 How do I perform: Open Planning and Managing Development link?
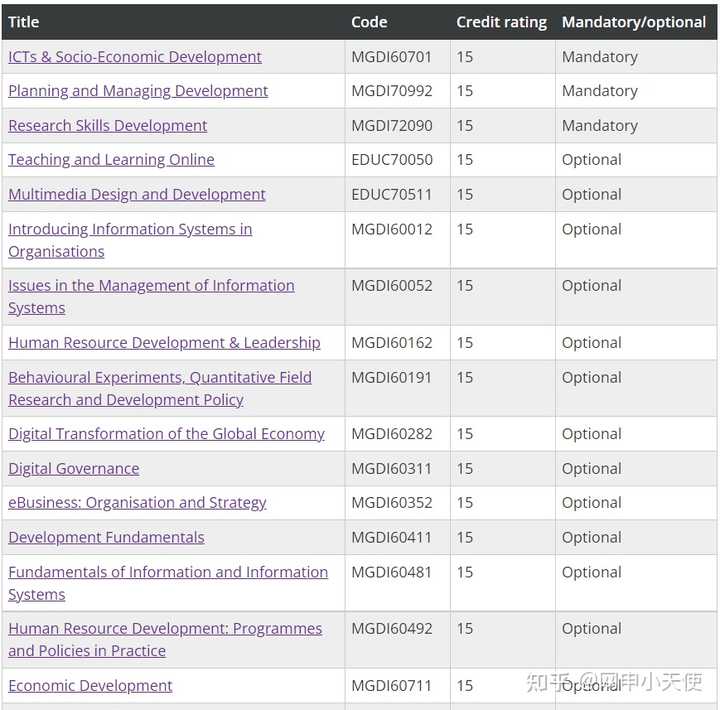(x=138, y=91)
